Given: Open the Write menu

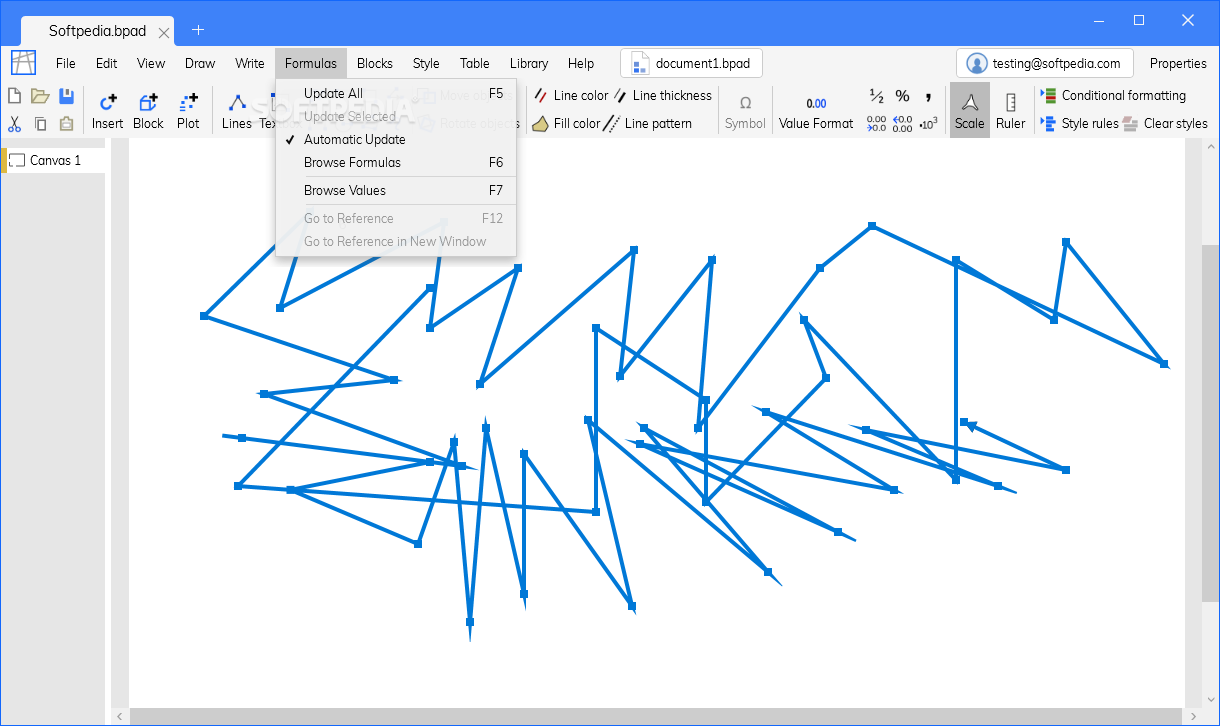Looking at the screenshot, I should (x=250, y=63).
